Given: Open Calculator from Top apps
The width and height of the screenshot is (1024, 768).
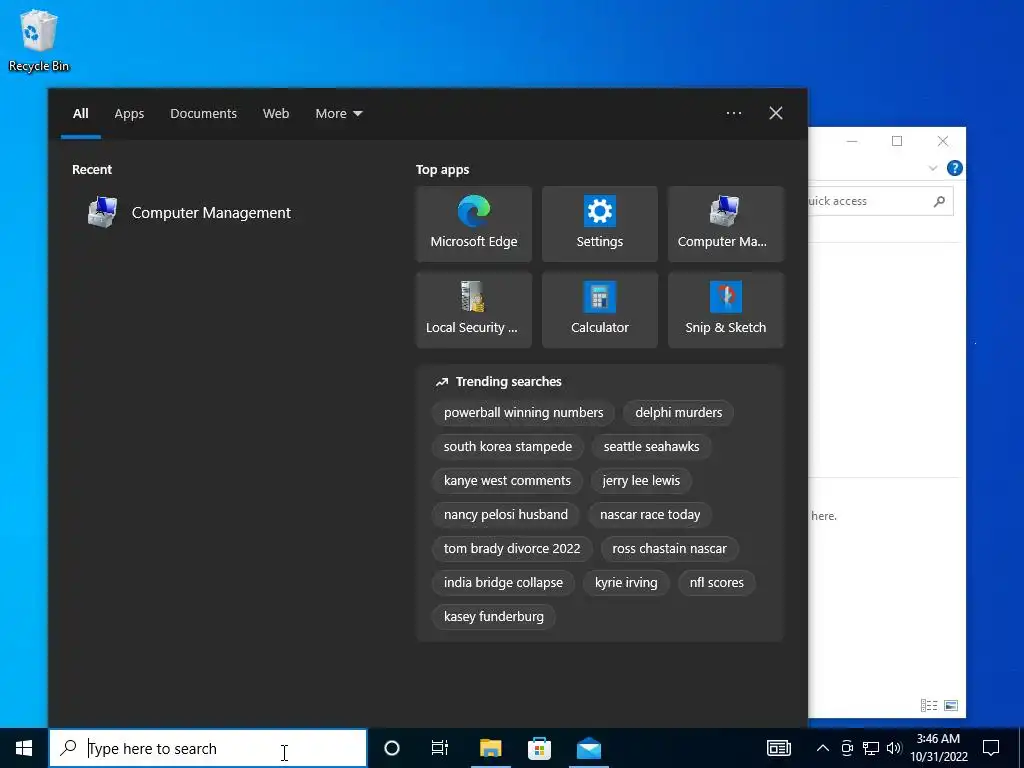Looking at the screenshot, I should point(600,310).
